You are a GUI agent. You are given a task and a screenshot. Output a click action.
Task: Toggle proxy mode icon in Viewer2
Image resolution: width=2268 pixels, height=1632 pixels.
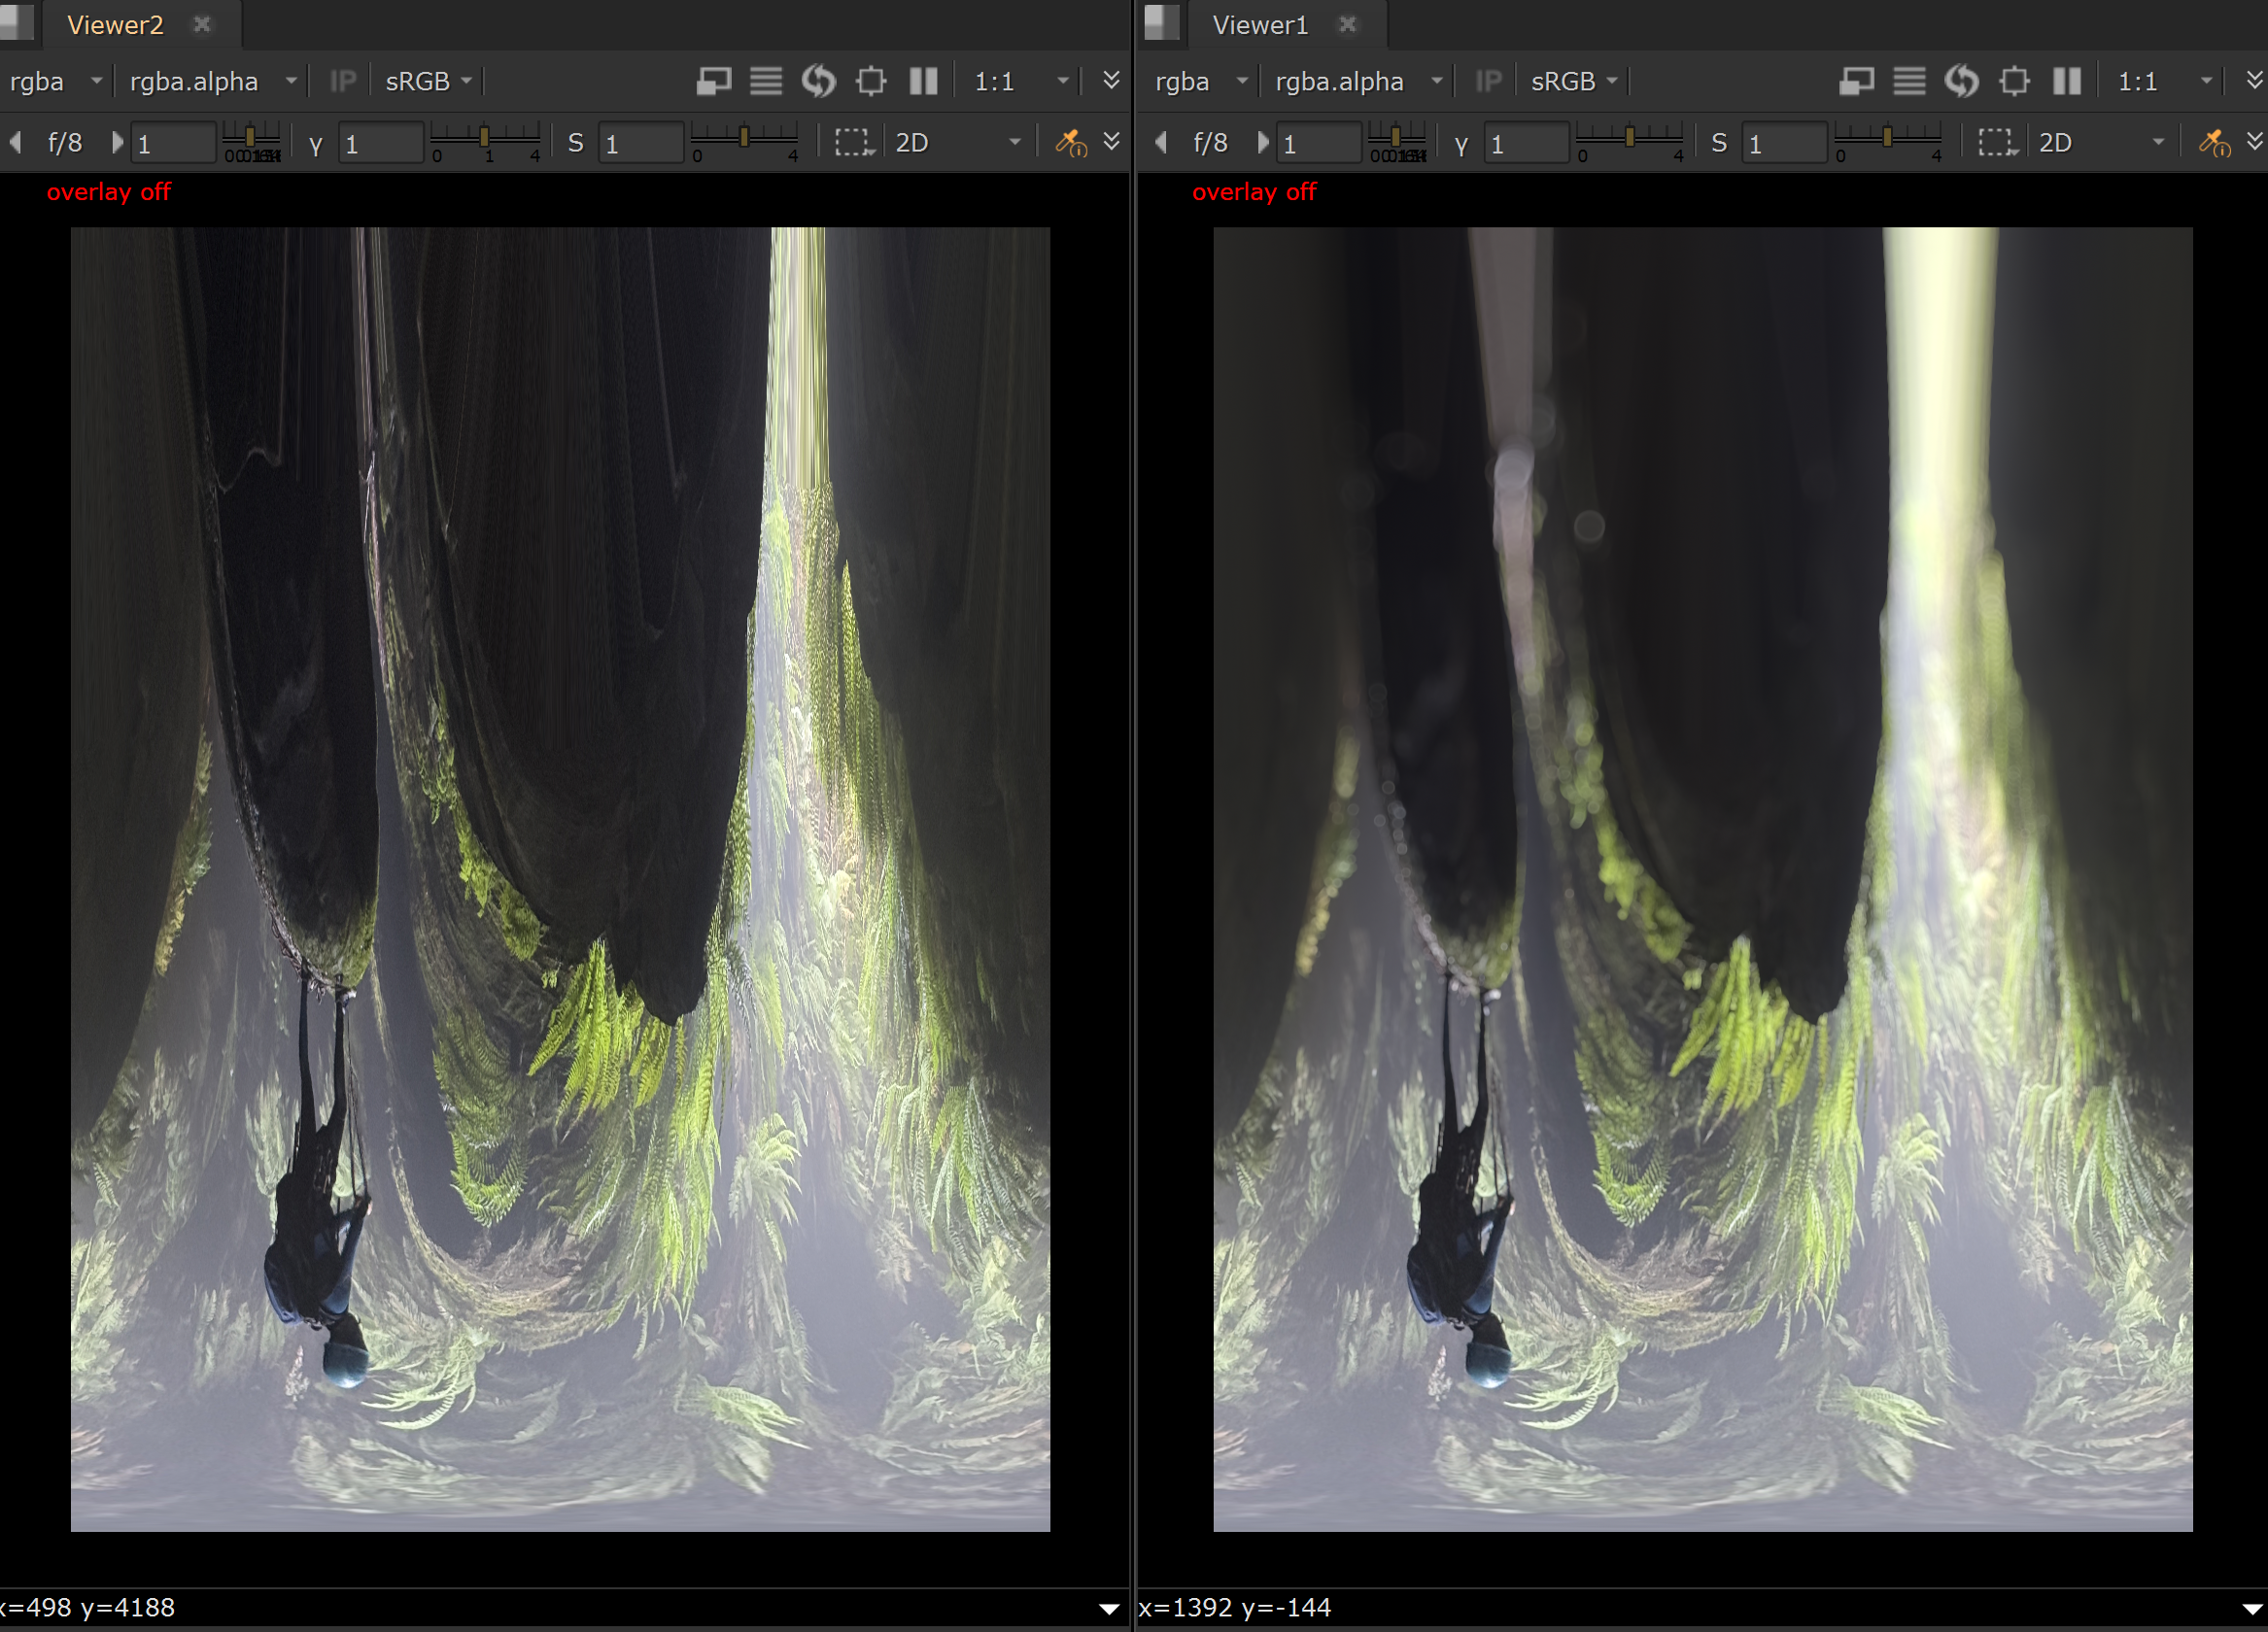click(x=714, y=81)
